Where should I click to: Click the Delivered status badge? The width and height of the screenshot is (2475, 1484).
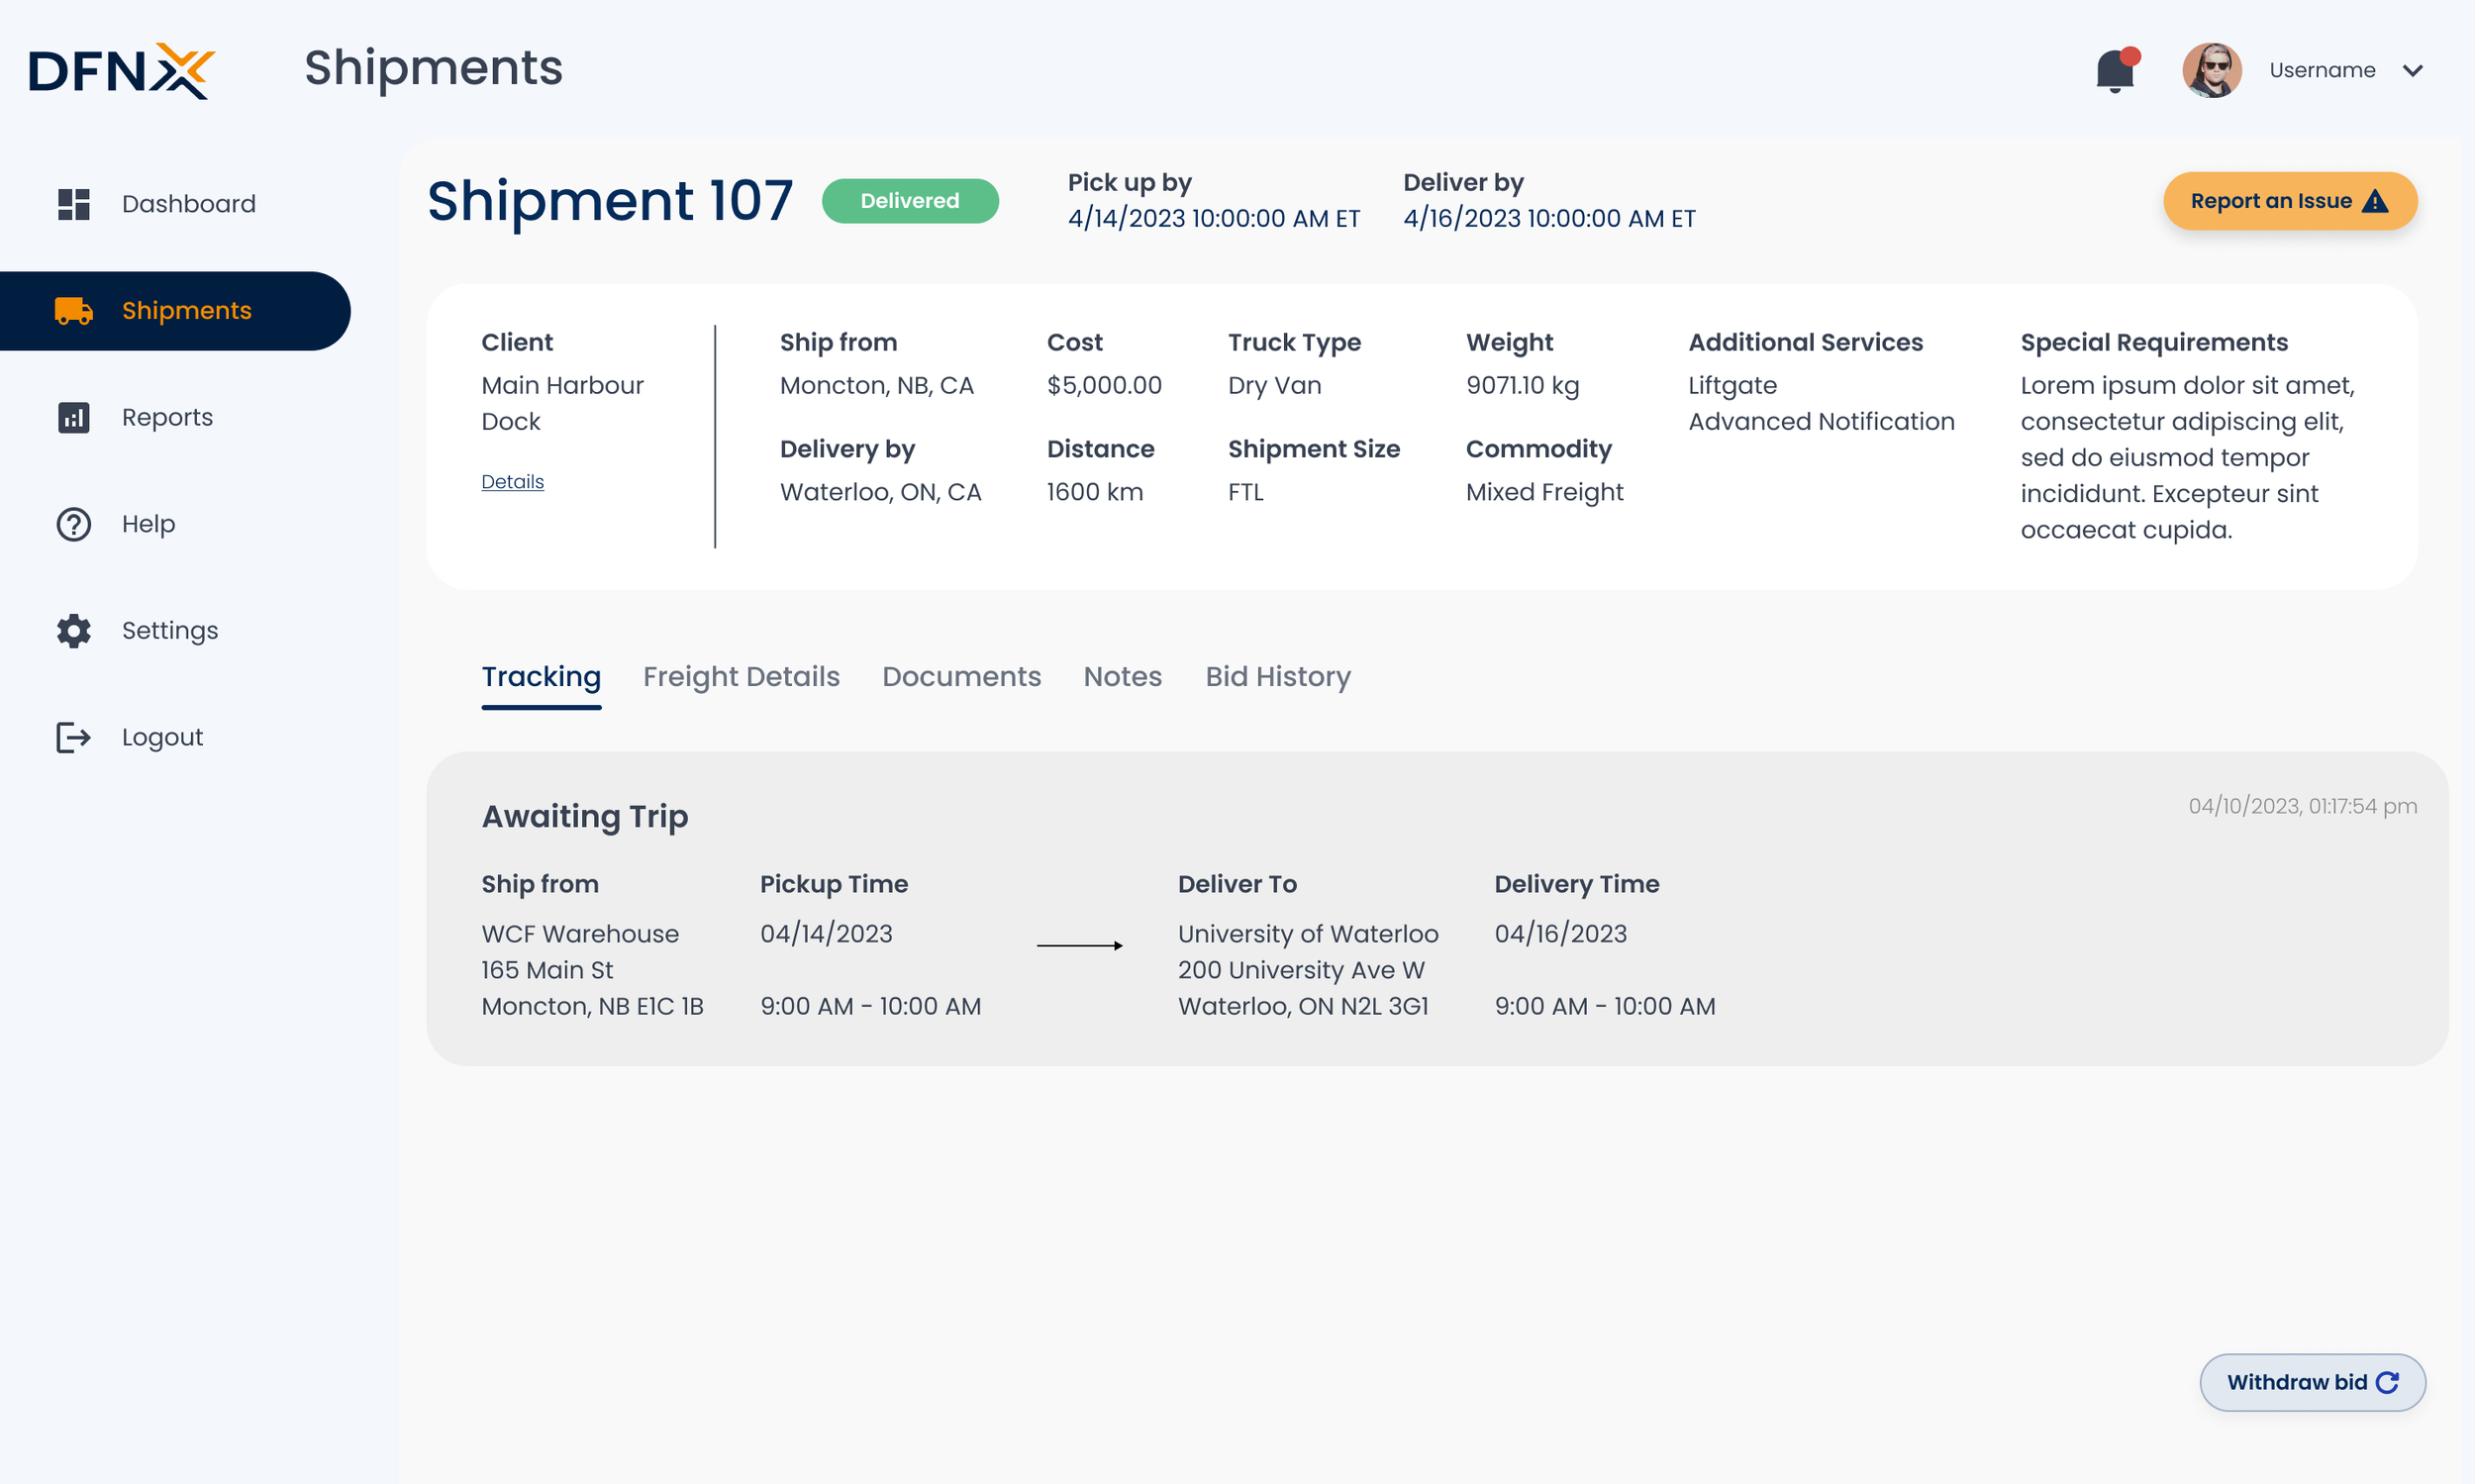tap(909, 201)
